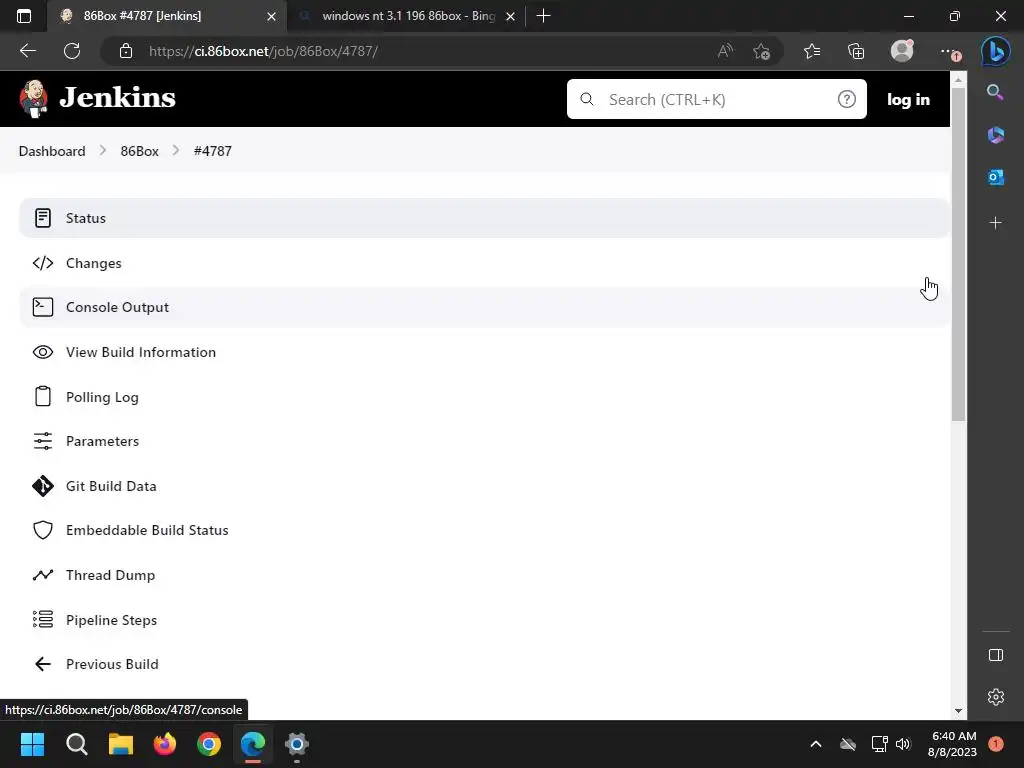Open the Outlook sidebar icon
Image resolution: width=1024 pixels, height=768 pixels.
point(995,177)
